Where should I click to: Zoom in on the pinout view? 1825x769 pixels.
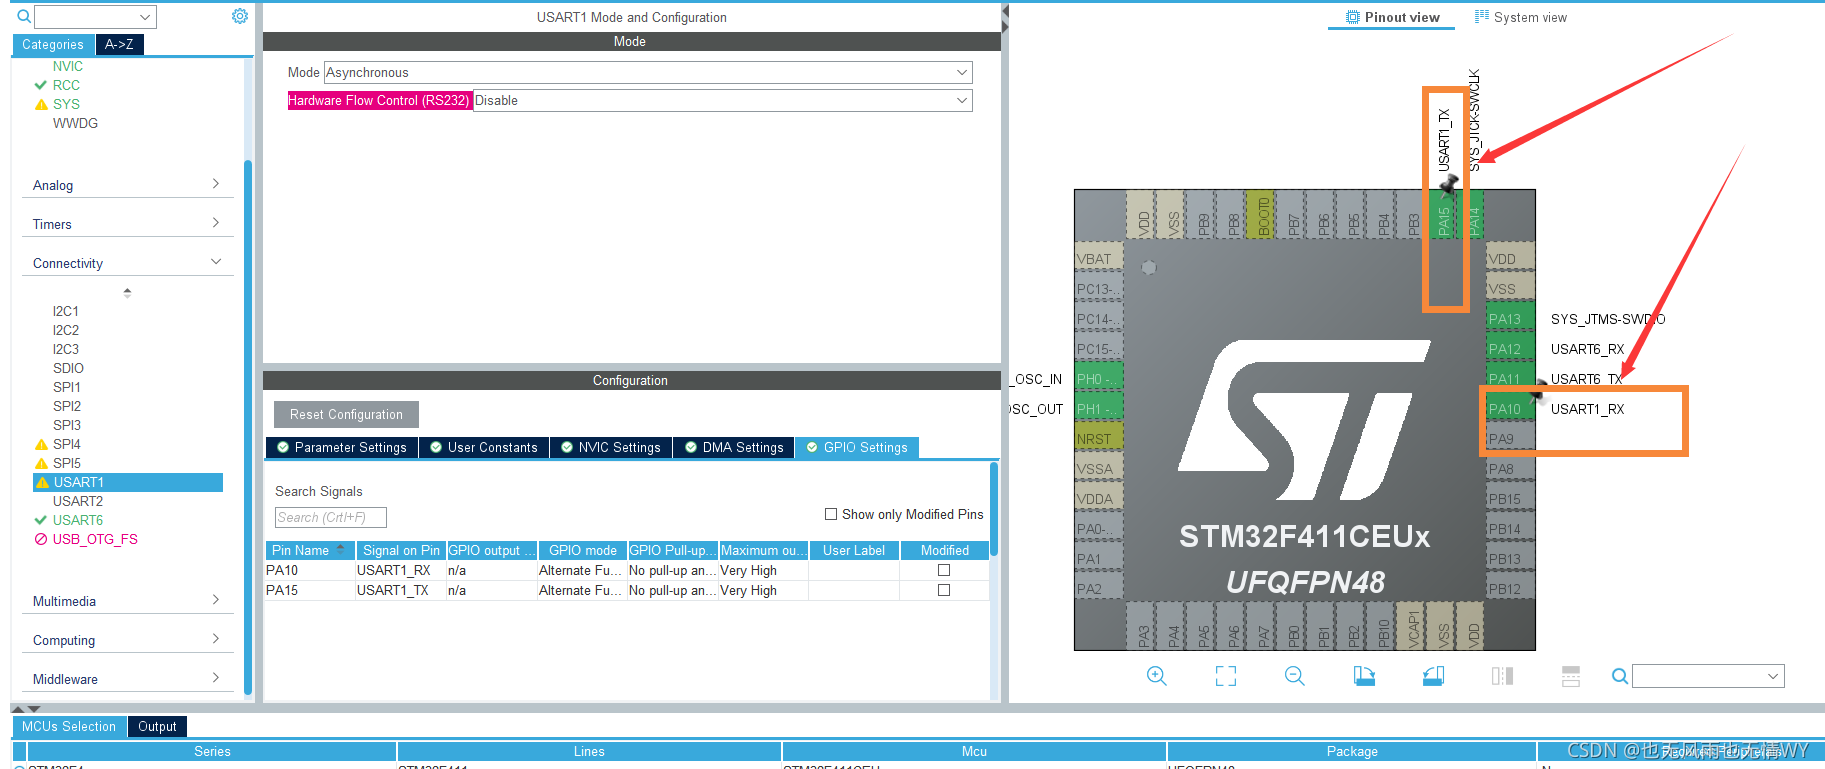pos(1156,676)
